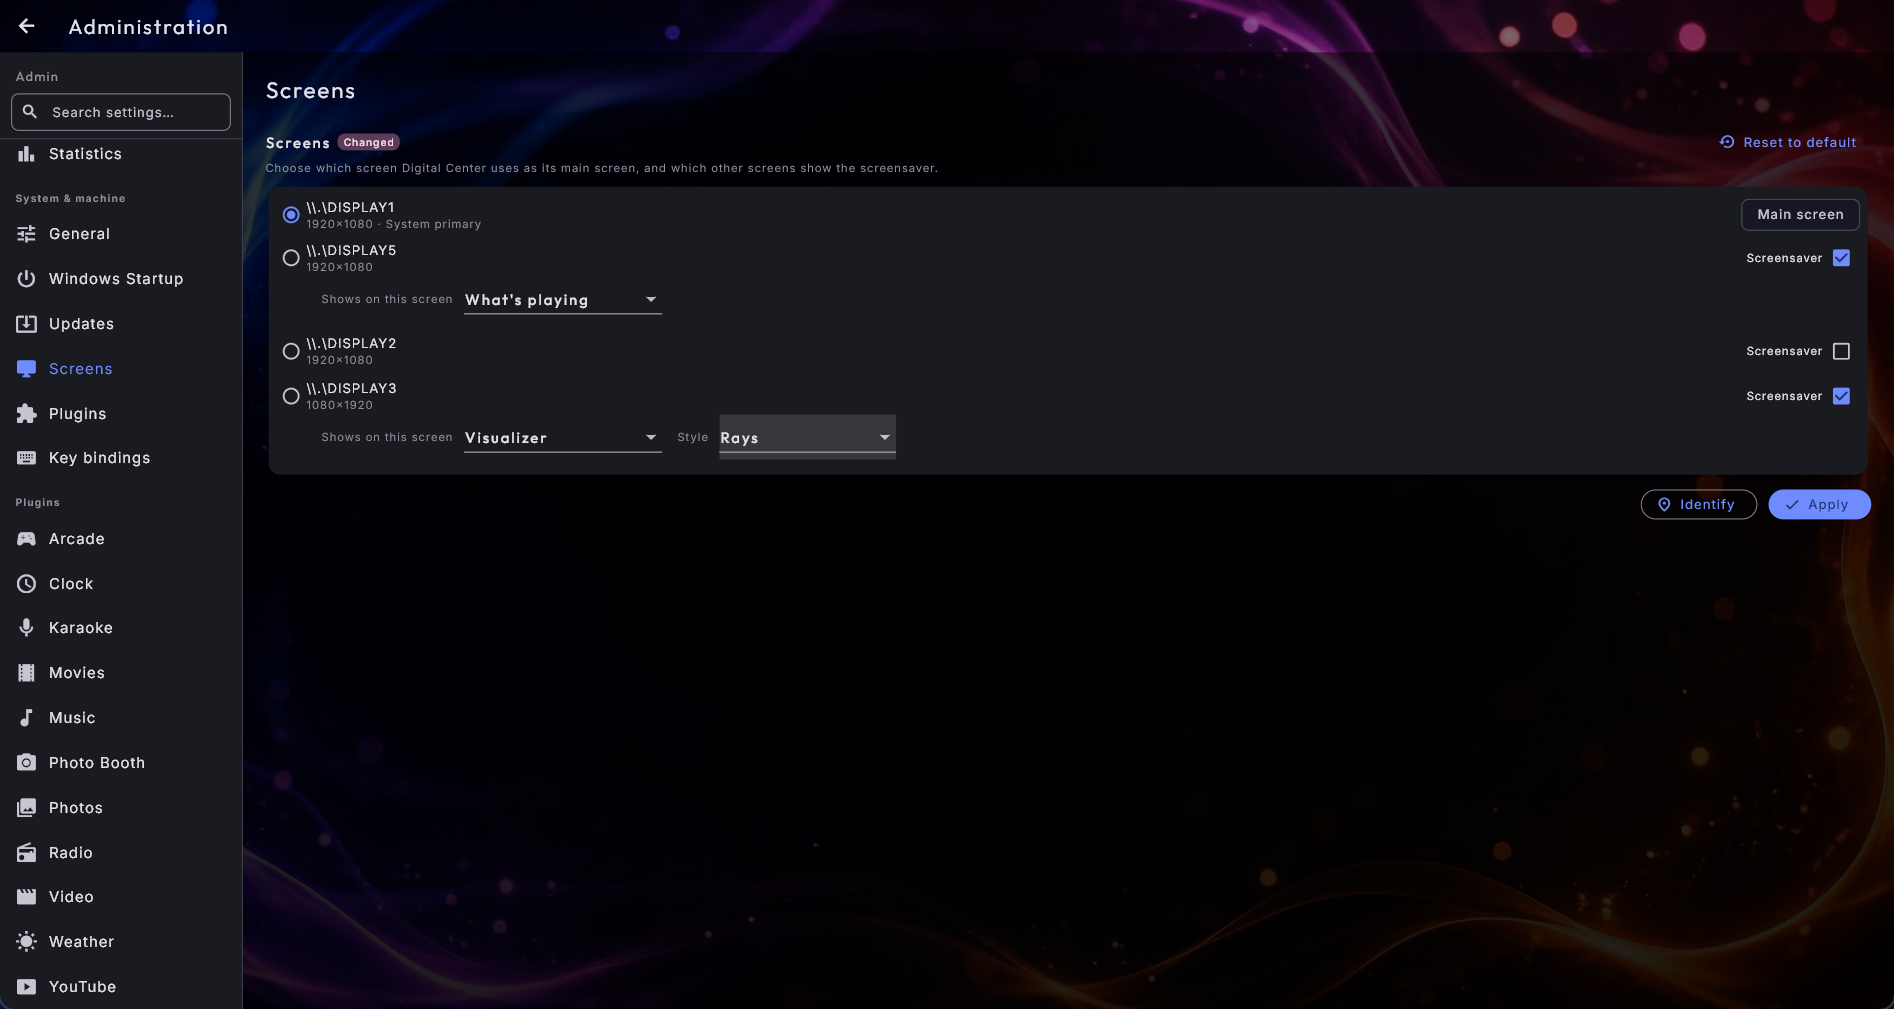Select DISPLAY2 as the main screen

click(x=291, y=351)
